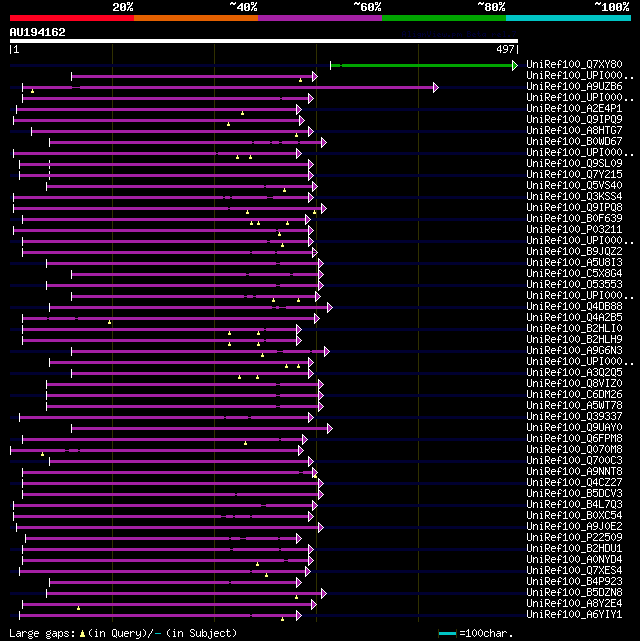Select the UniRef100_Q5VS40 label
Viewport: 640px width, 641px height.
coord(574,186)
